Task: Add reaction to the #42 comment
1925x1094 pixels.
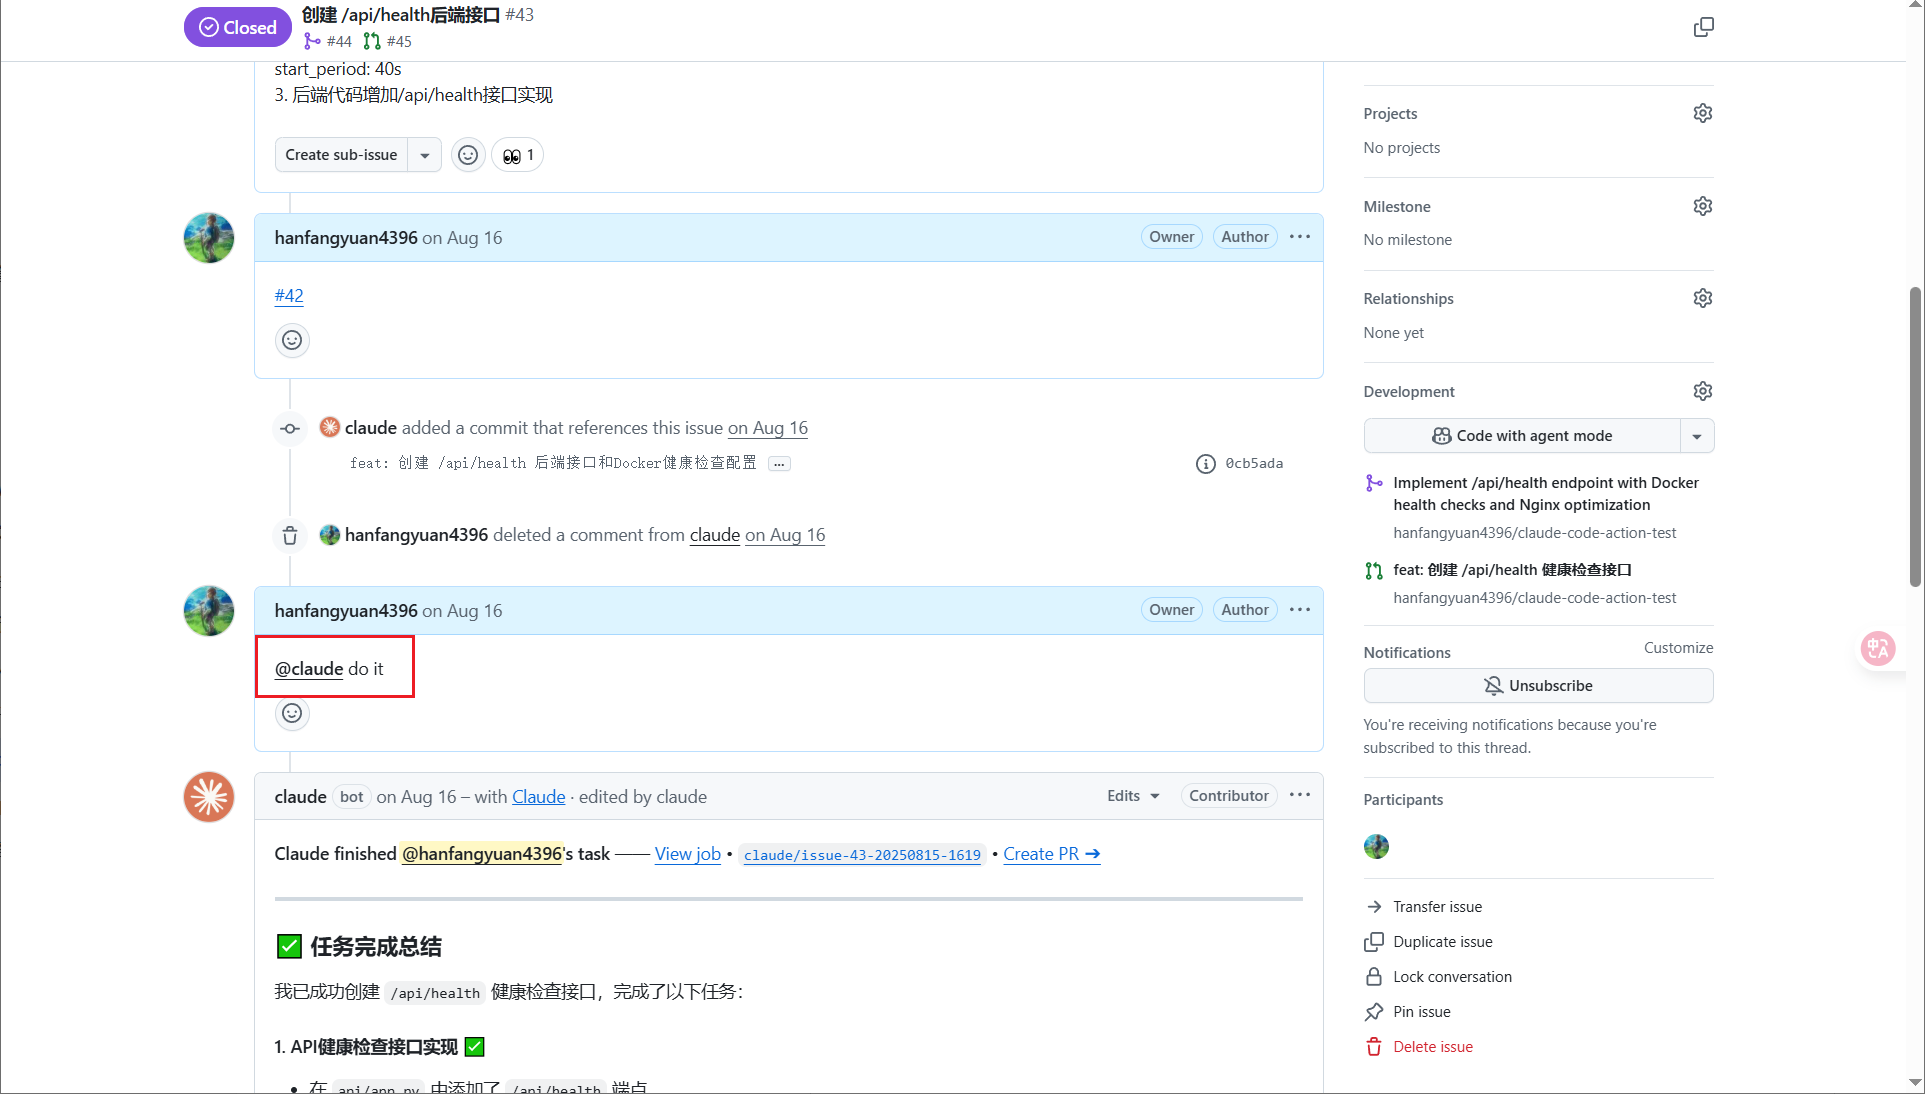Action: coord(292,340)
